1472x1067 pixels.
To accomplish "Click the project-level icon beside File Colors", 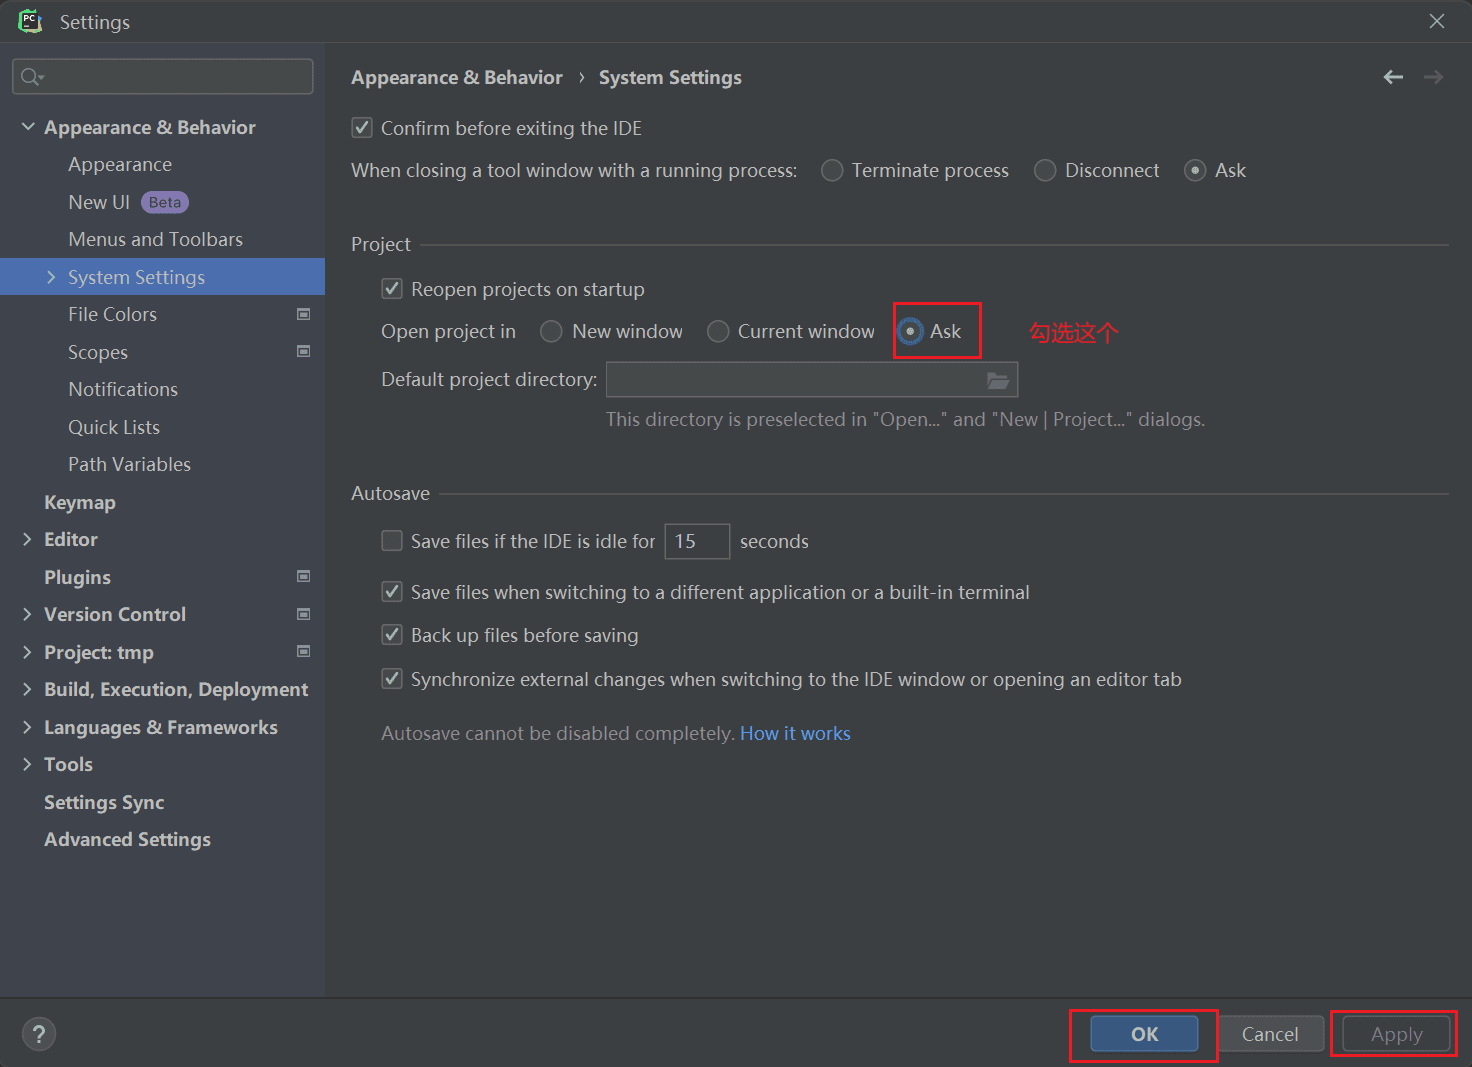I will (x=304, y=314).
